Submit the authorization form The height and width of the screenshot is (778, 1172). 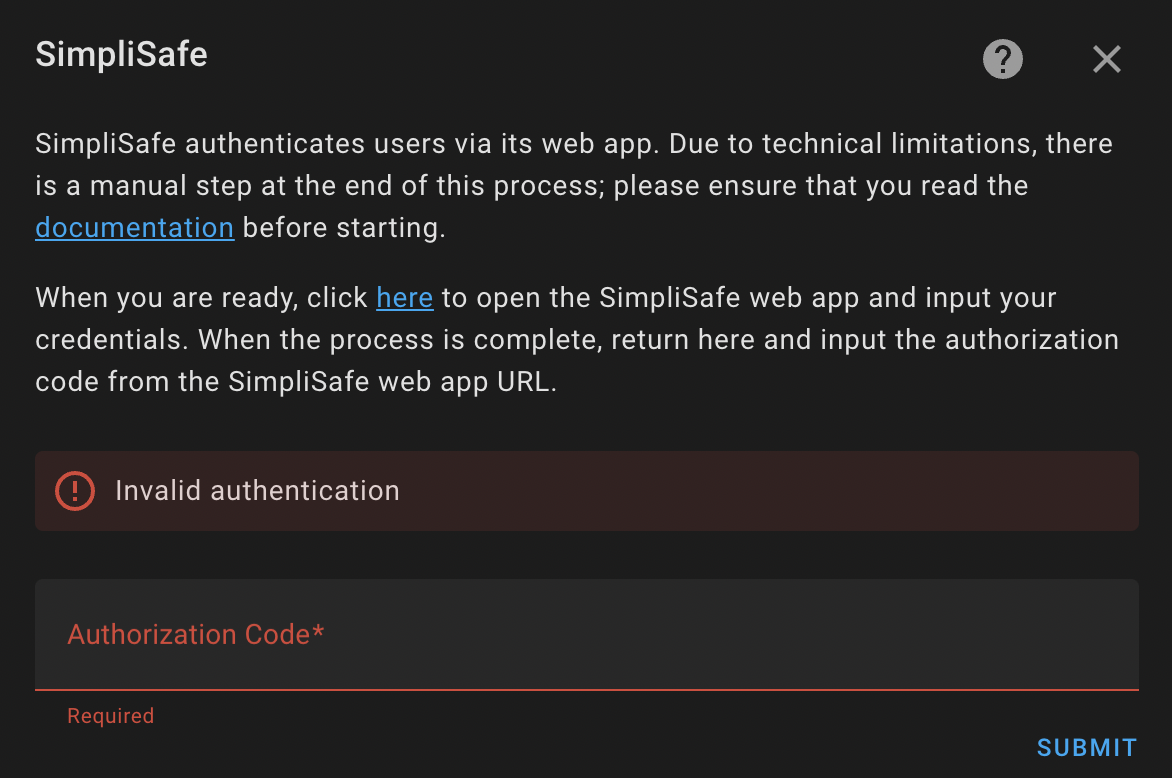coord(1086,747)
